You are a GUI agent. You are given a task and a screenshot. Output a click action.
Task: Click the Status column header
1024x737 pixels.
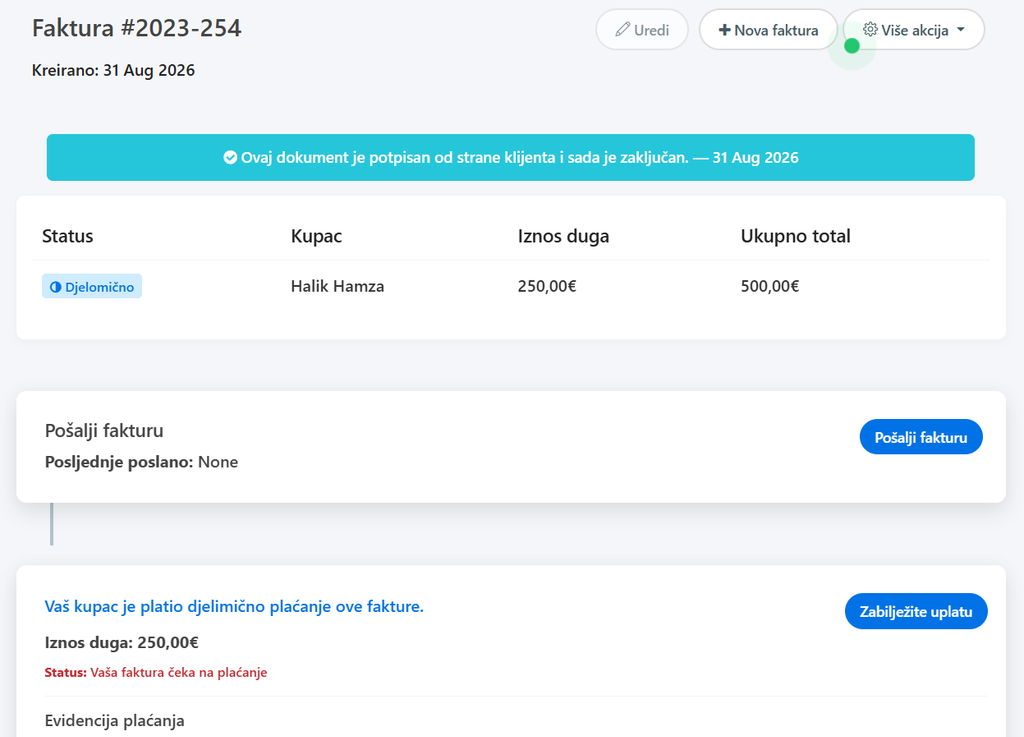pyautogui.click(x=68, y=236)
